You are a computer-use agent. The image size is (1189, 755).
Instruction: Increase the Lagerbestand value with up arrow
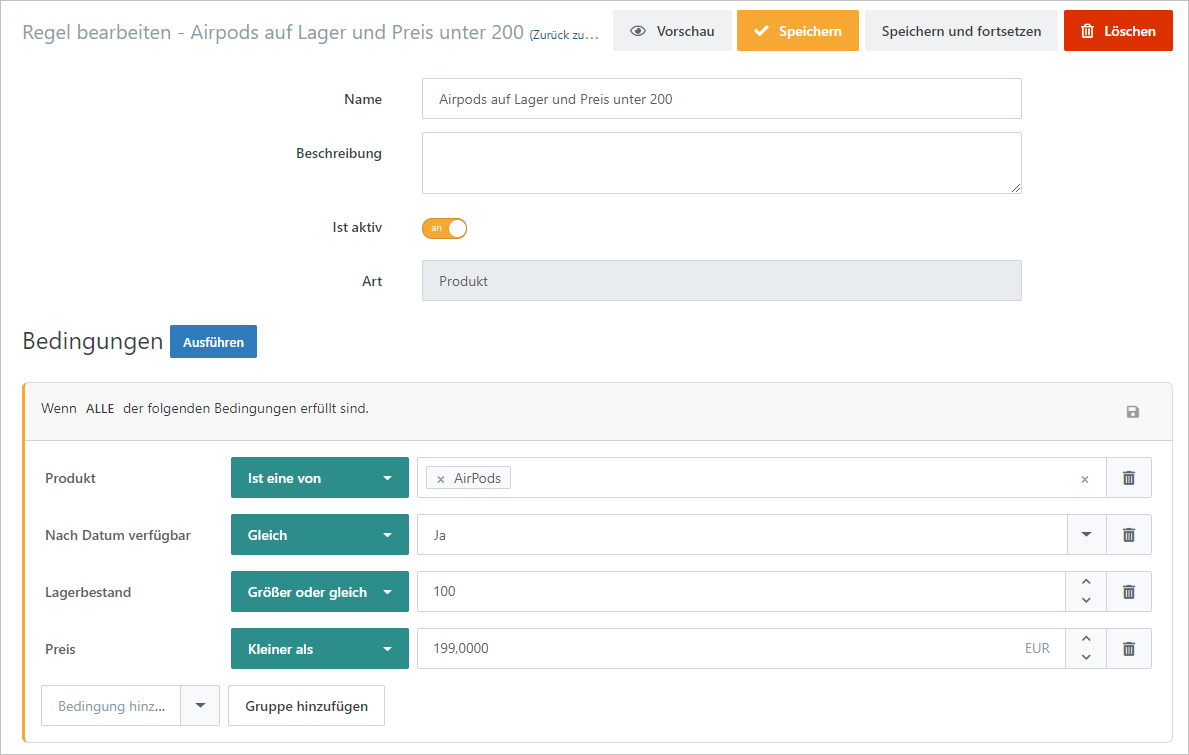click(x=1085, y=583)
